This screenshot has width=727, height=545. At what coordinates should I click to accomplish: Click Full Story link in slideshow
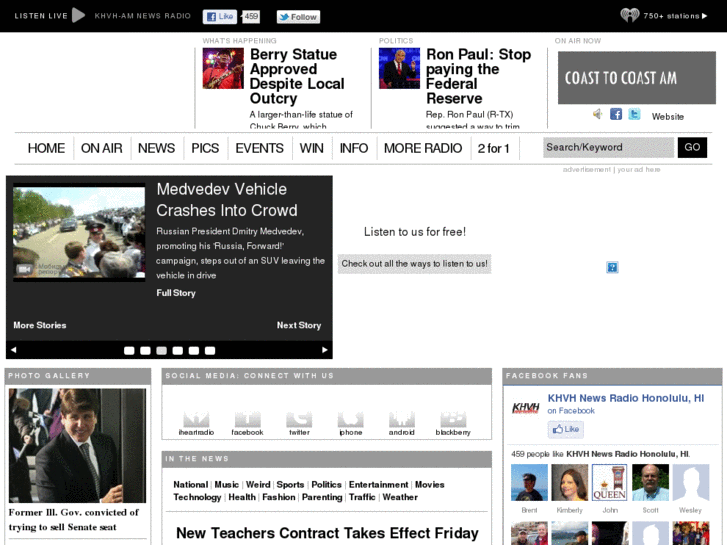click(176, 293)
